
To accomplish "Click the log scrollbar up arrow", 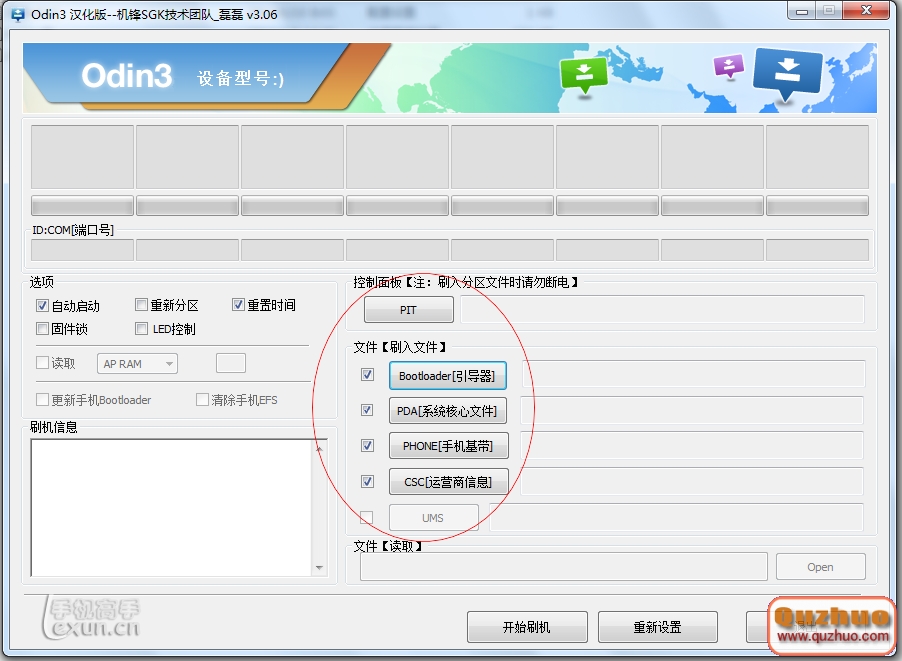I will coord(319,448).
